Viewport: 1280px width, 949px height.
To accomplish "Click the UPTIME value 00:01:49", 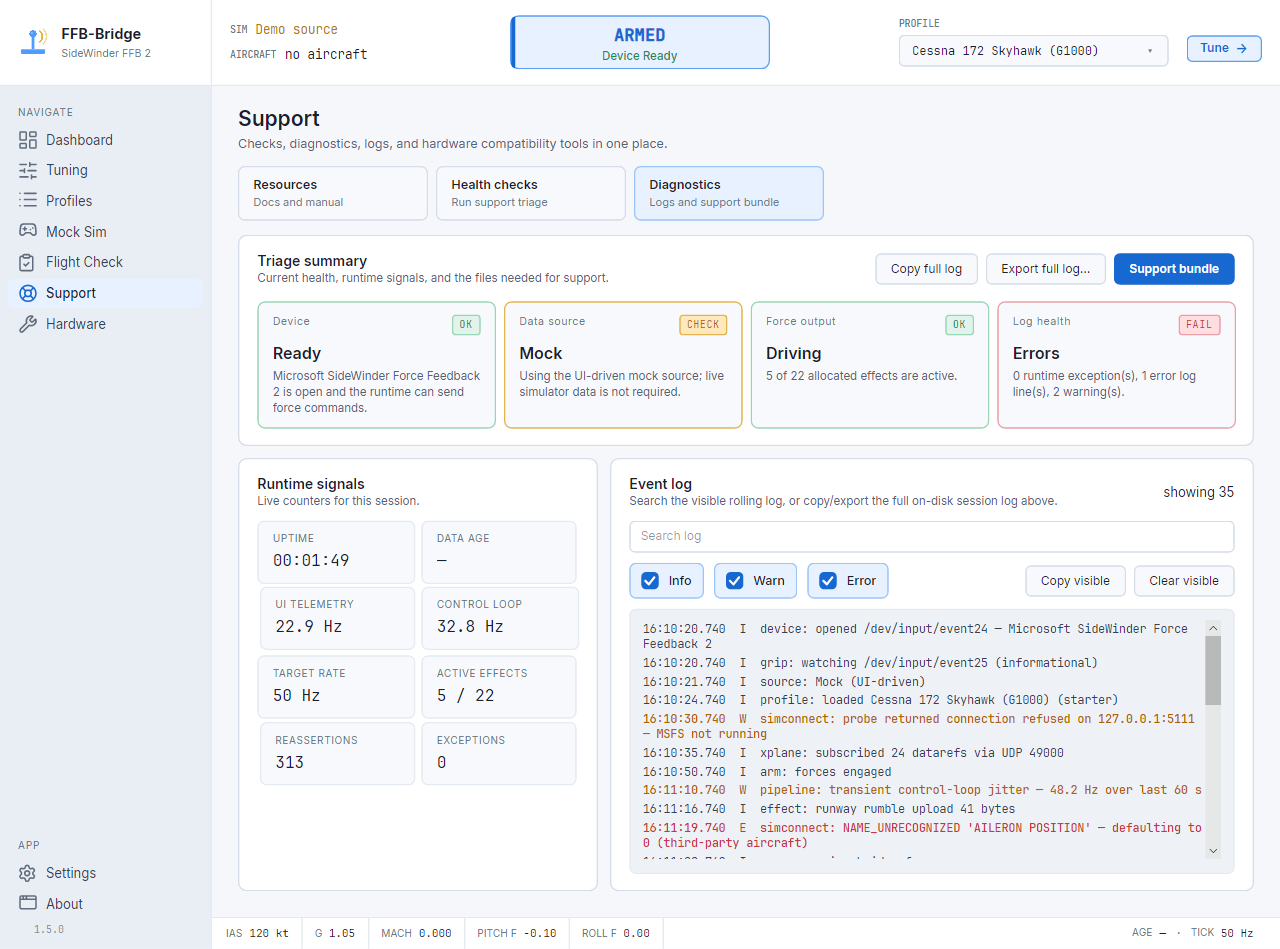I will [x=311, y=561].
